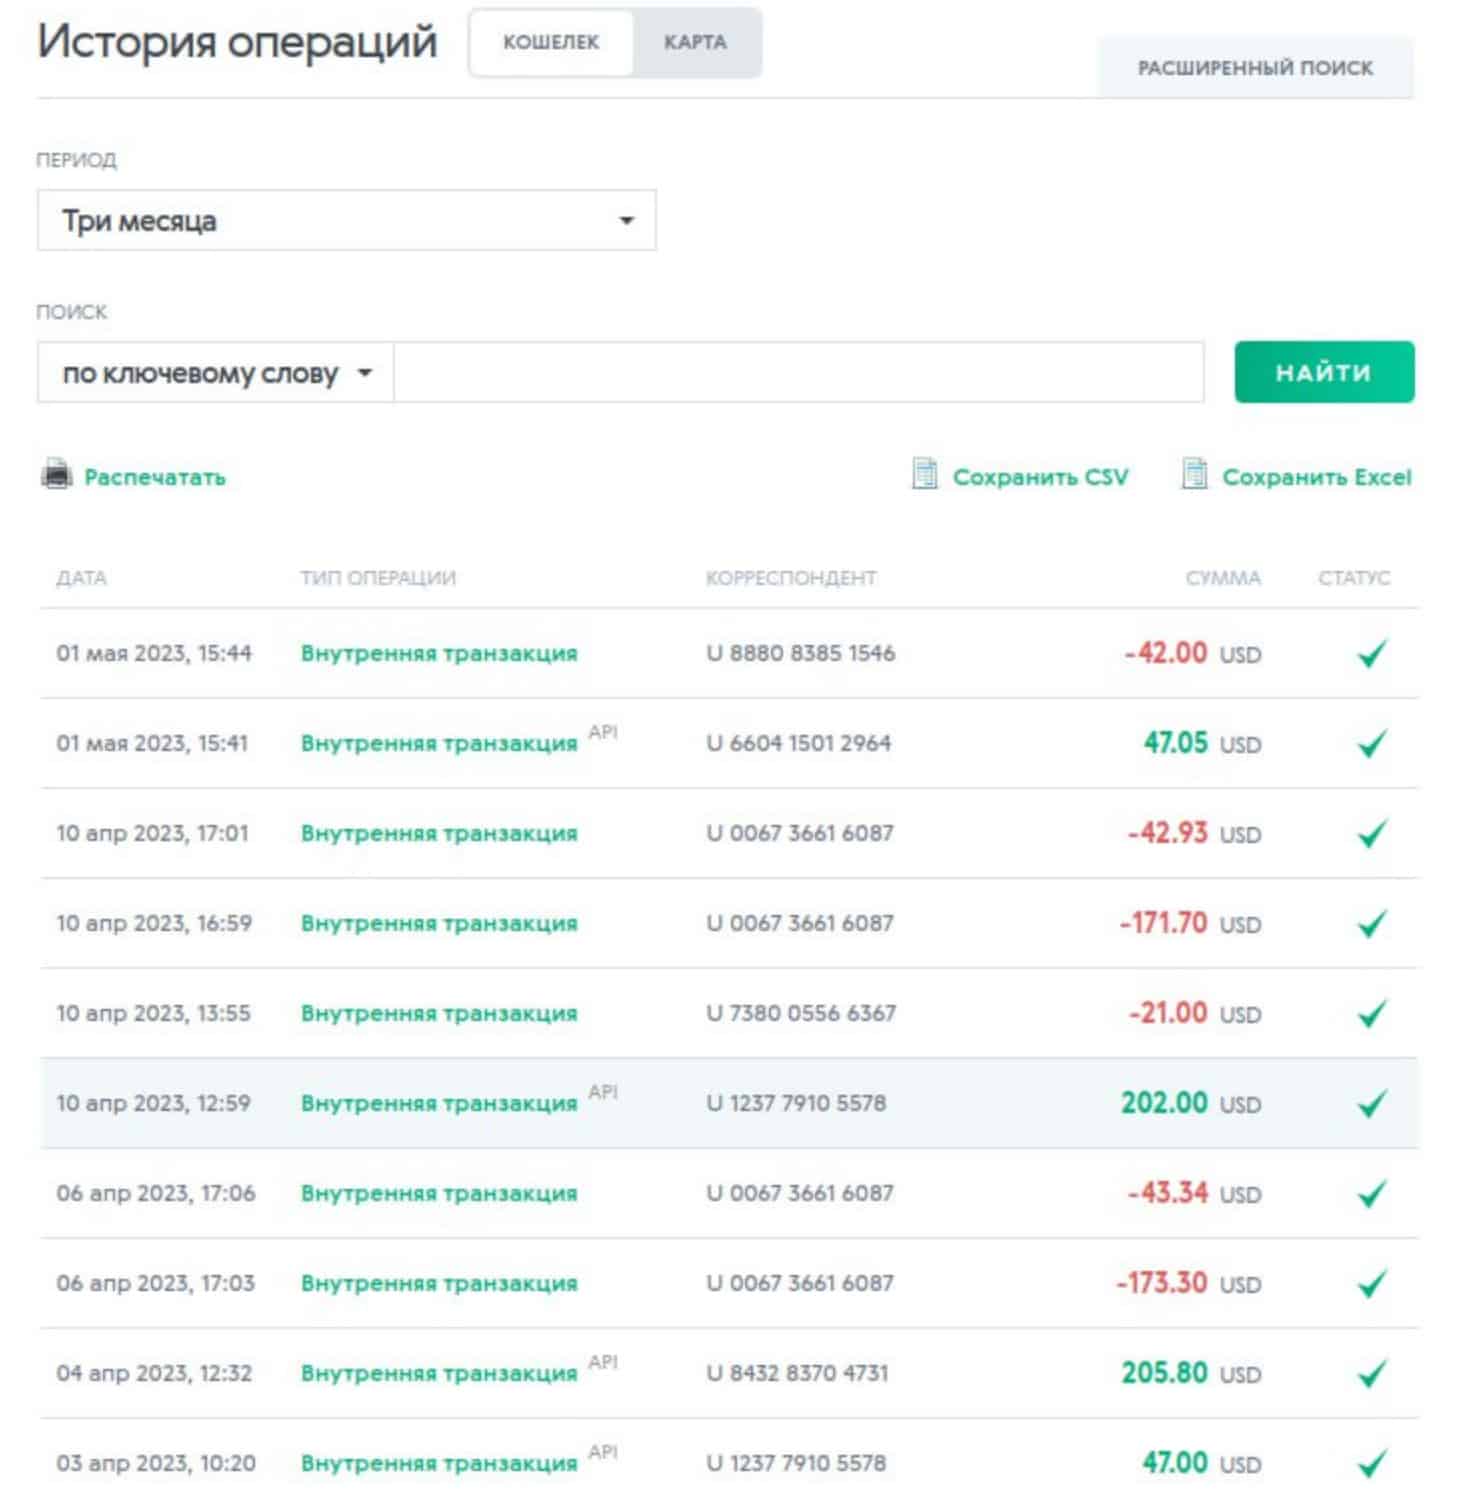Click the printer icon next to Распечатать
This screenshot has height=1496, width=1470.
tap(57, 475)
